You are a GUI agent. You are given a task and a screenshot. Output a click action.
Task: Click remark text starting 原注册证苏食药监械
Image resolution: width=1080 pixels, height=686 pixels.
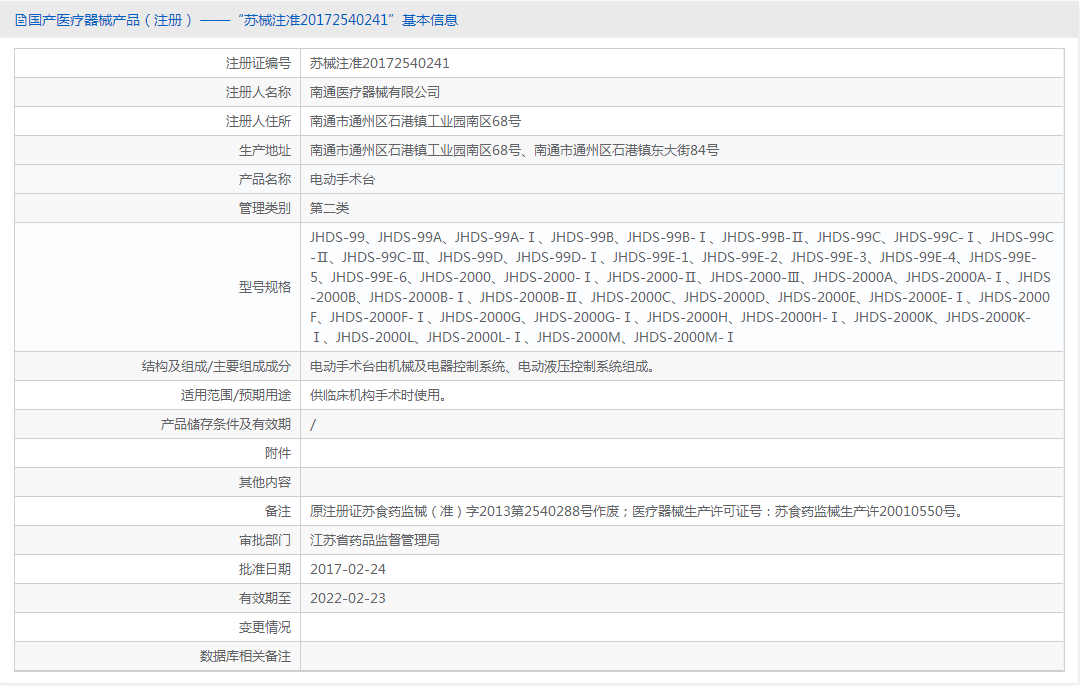pos(637,511)
